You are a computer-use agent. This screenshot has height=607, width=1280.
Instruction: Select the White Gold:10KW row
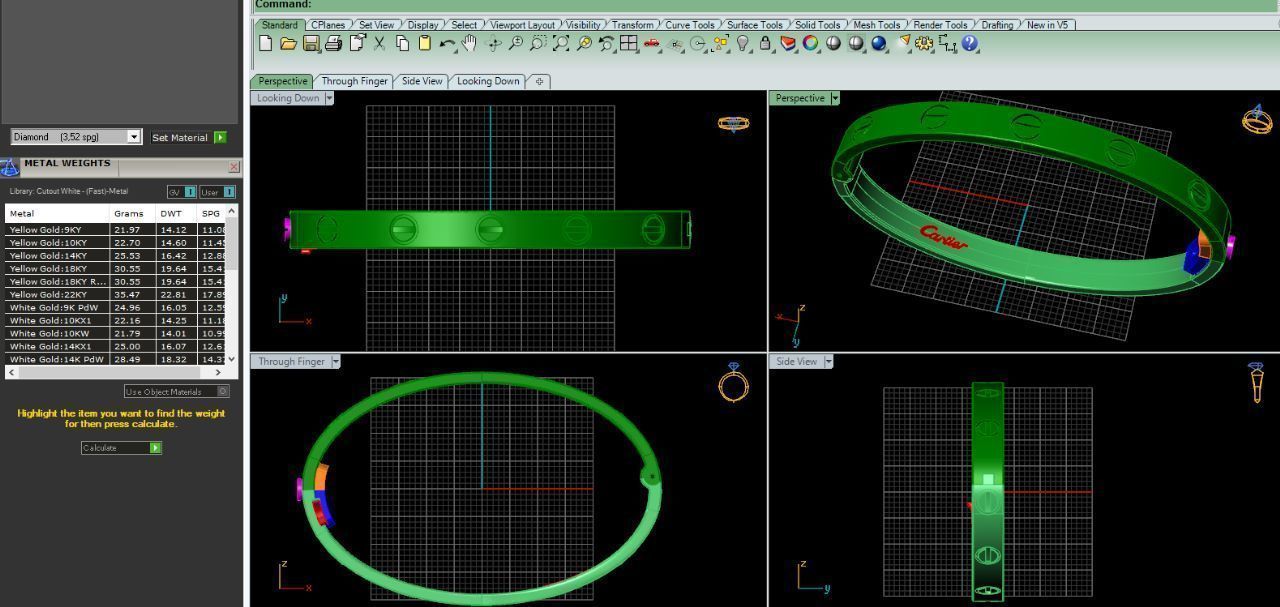115,333
